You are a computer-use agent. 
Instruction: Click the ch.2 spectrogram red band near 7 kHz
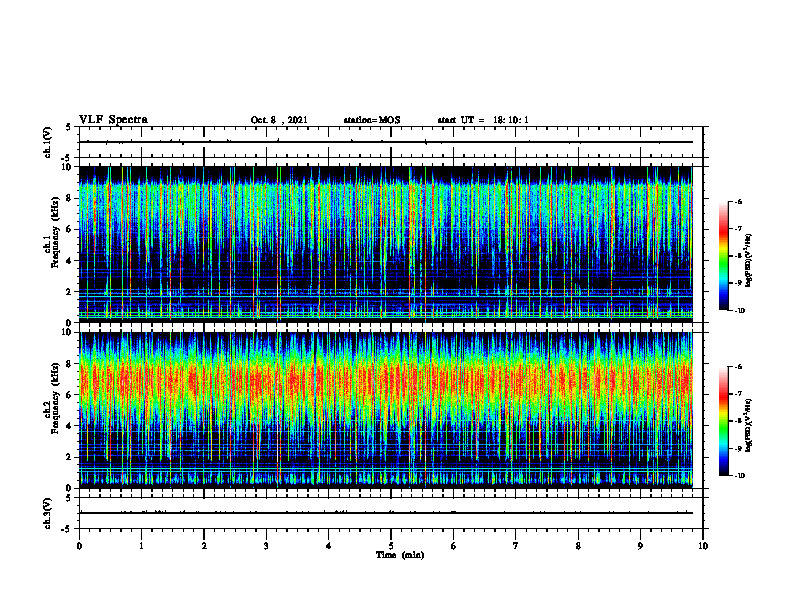(386, 381)
